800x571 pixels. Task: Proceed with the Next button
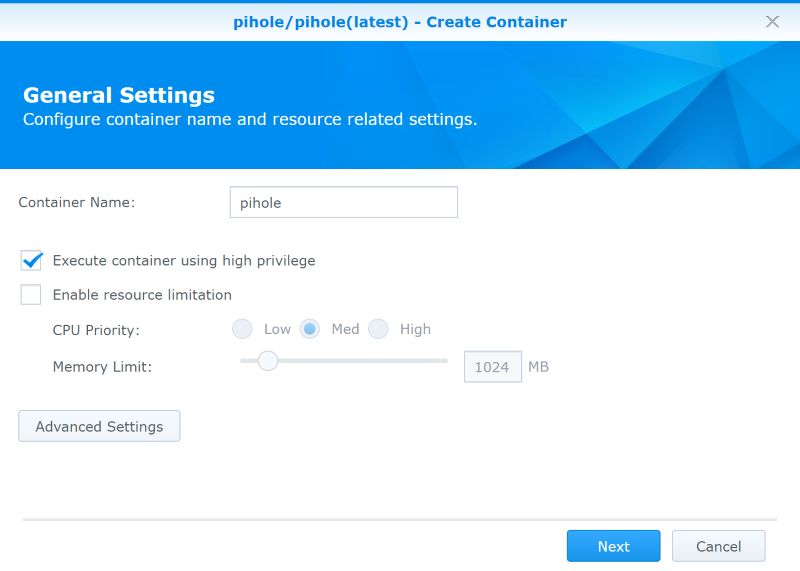pos(613,546)
